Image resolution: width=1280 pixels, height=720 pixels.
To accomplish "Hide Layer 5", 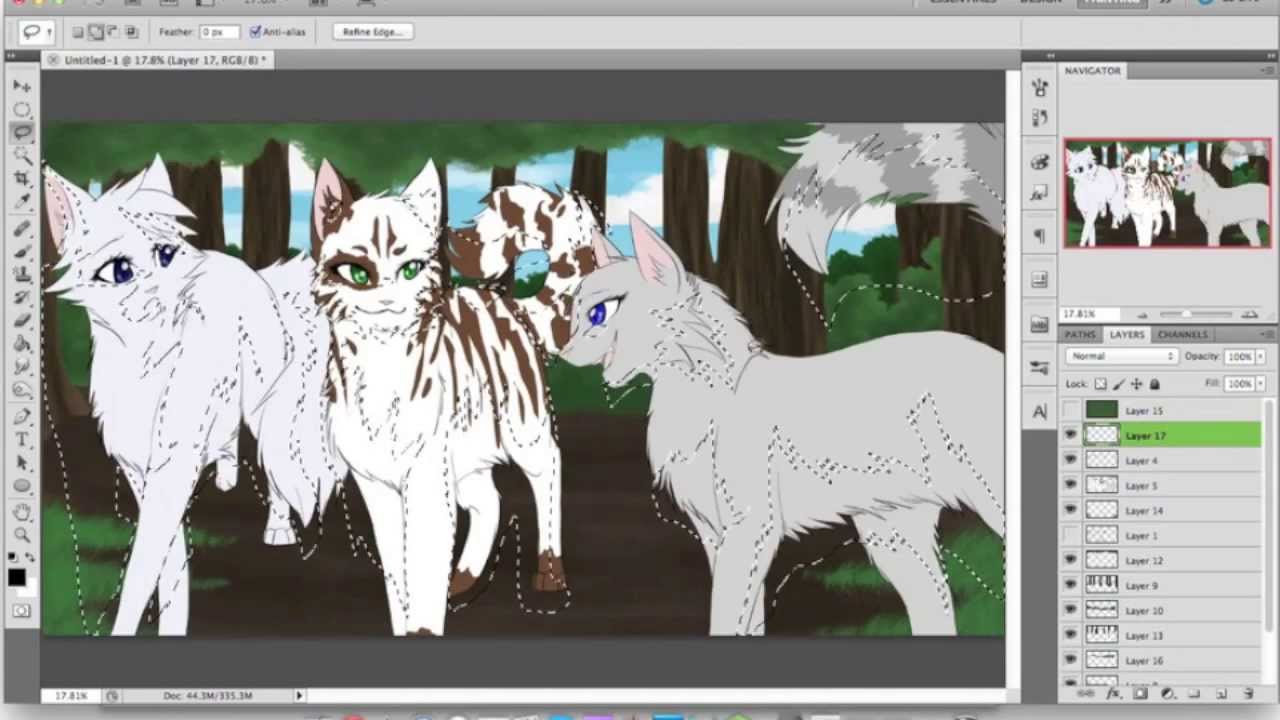I will (1071, 485).
